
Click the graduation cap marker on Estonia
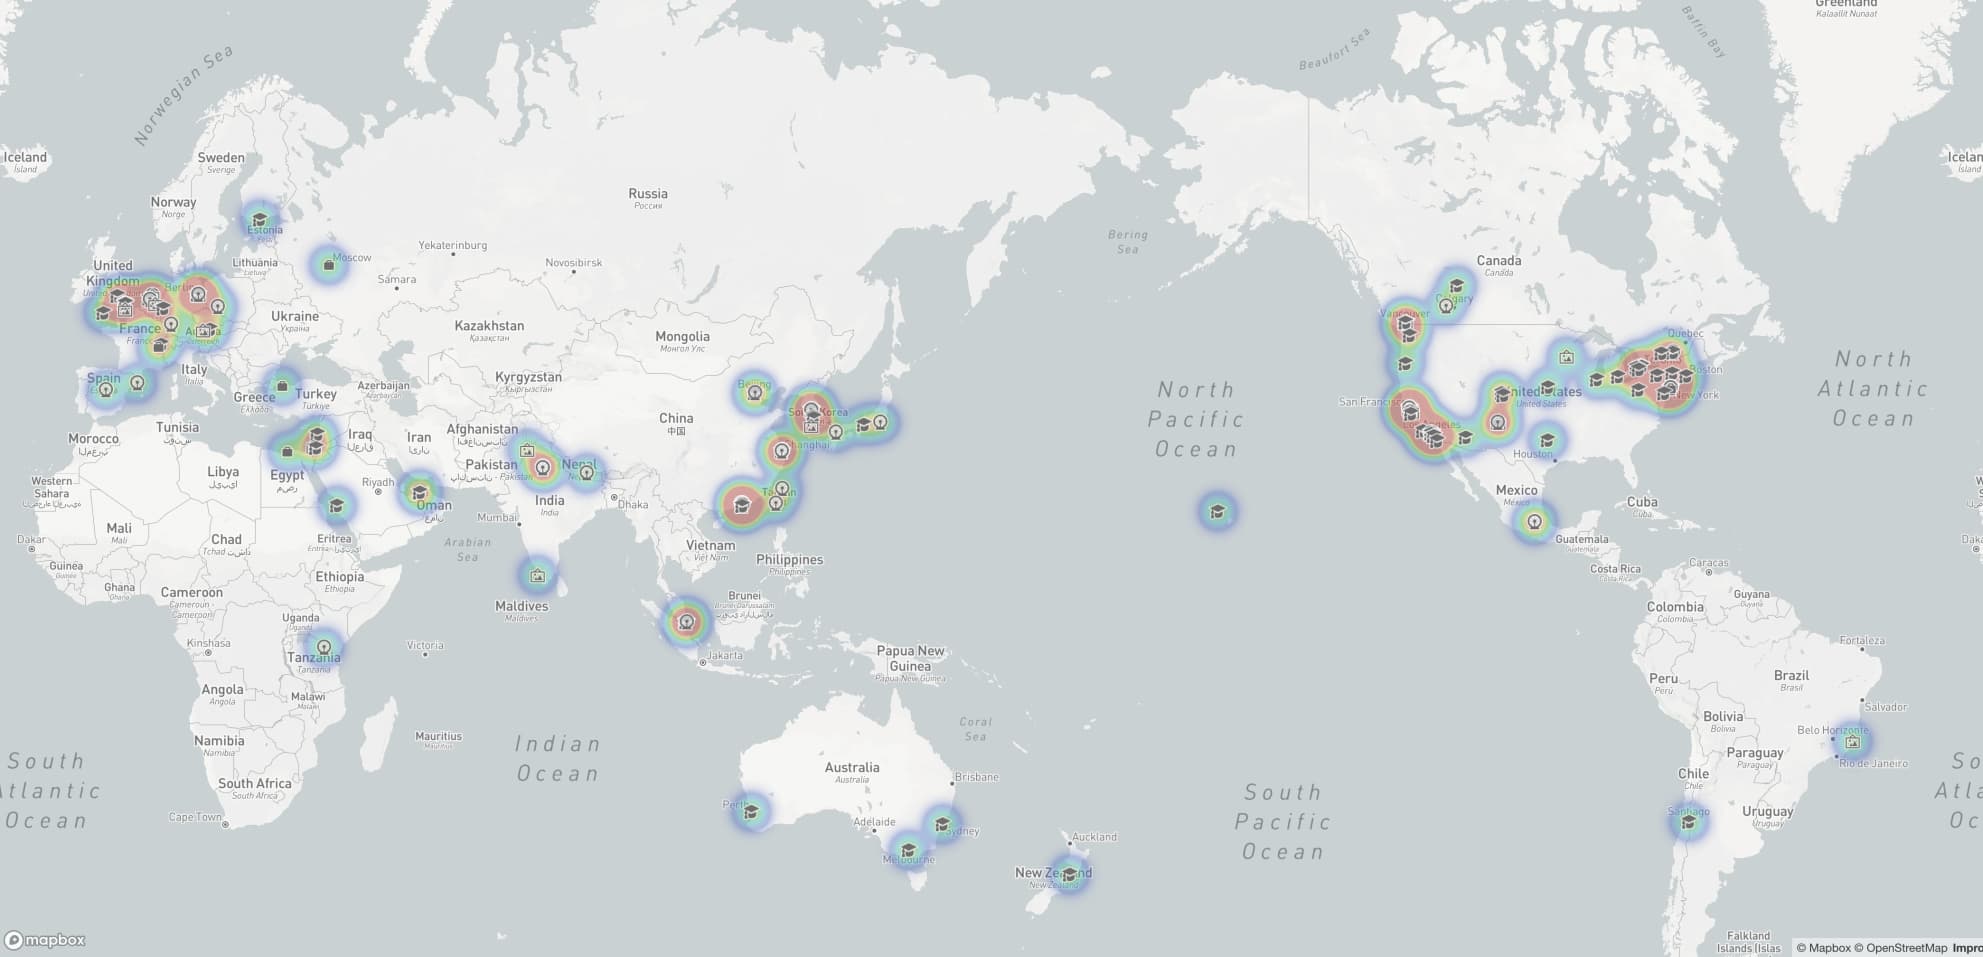point(260,220)
